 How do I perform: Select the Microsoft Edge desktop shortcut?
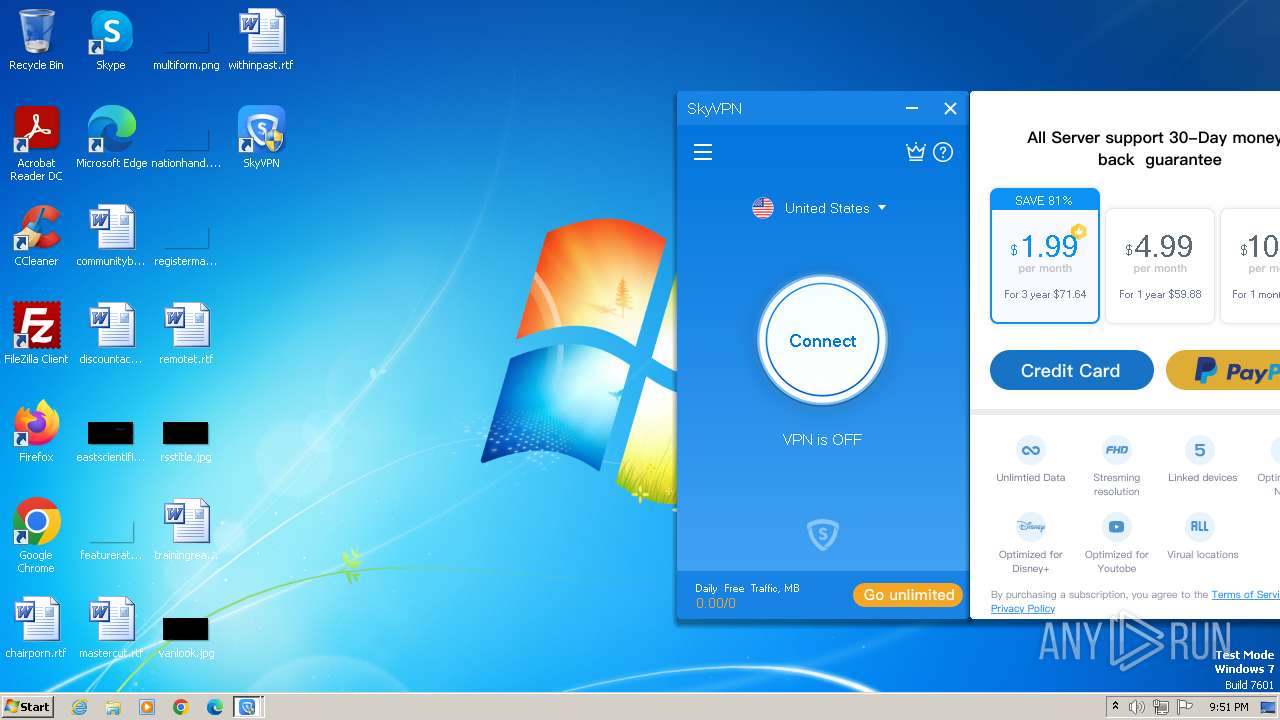pyautogui.click(x=111, y=138)
